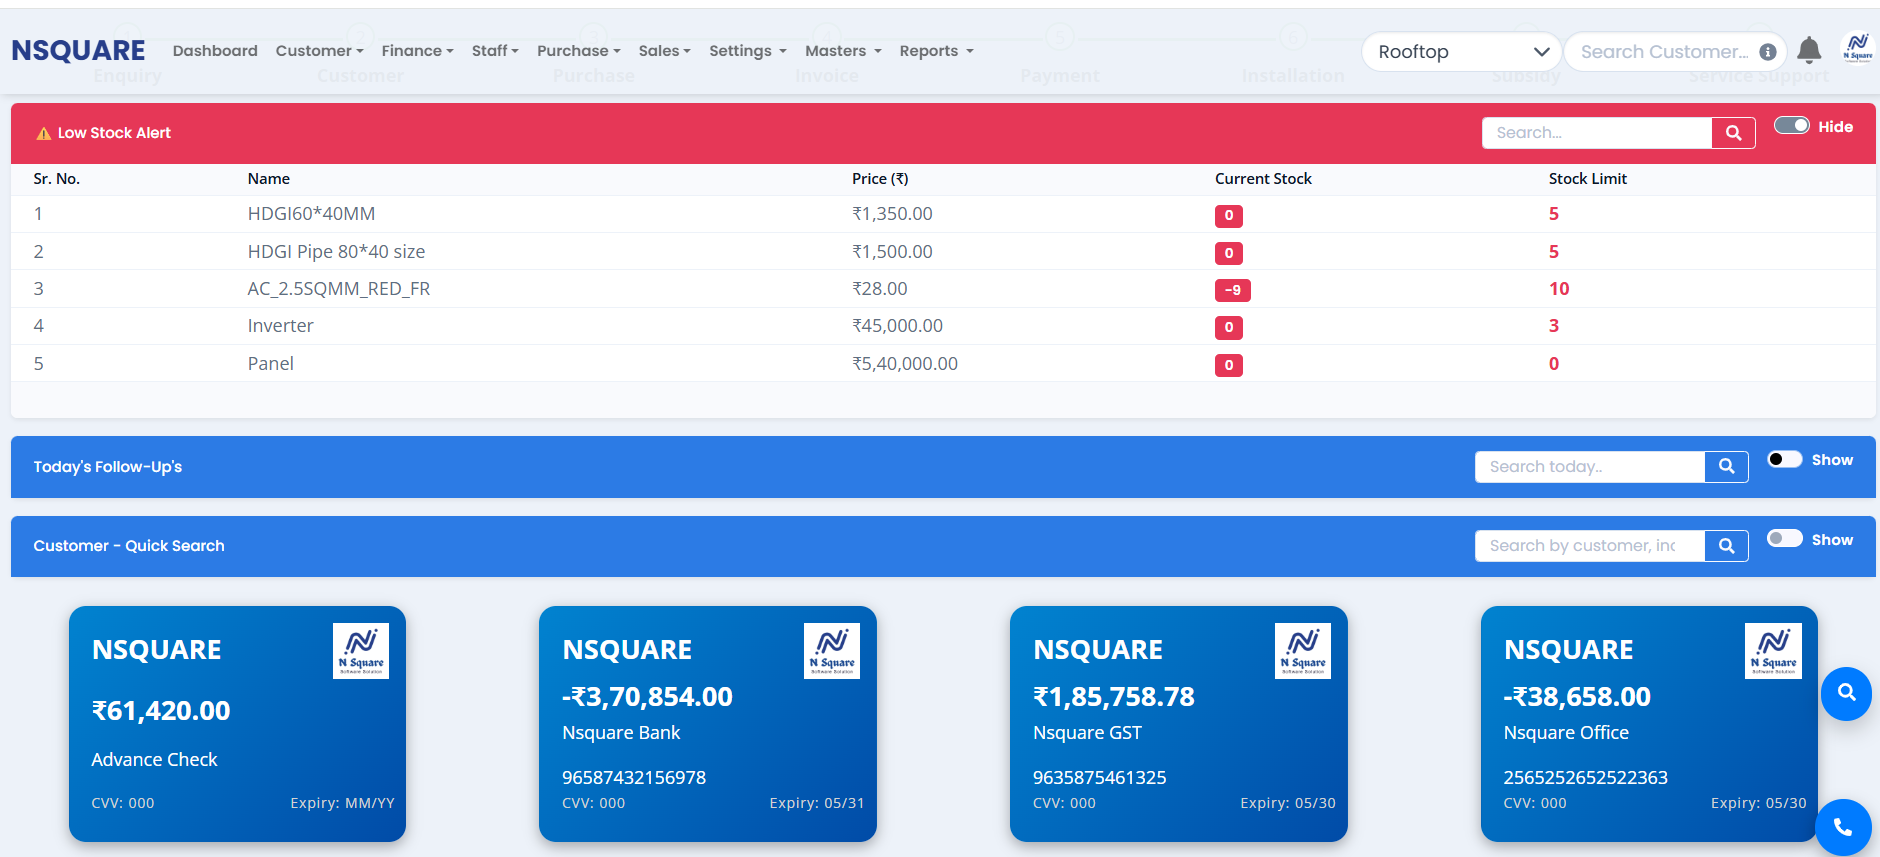Click the notification bell icon
The height and width of the screenshot is (857, 1880).
point(1808,50)
